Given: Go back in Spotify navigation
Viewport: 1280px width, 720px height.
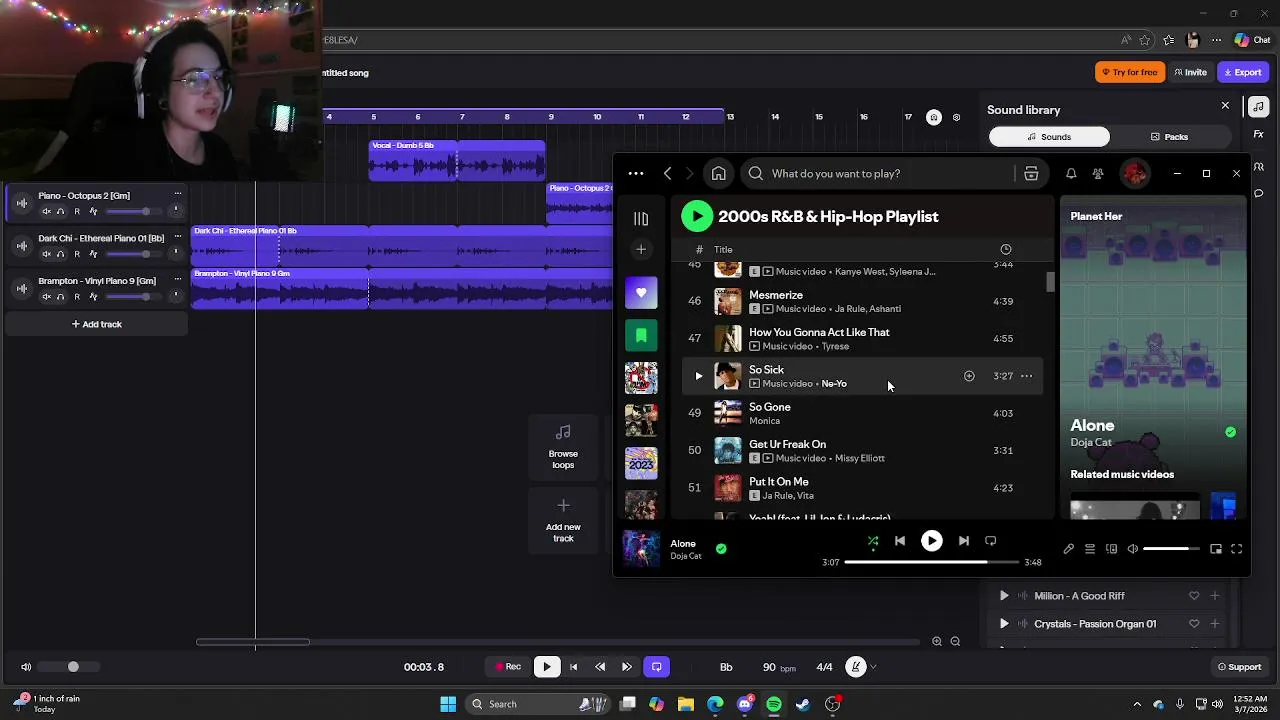Looking at the screenshot, I should 668,174.
